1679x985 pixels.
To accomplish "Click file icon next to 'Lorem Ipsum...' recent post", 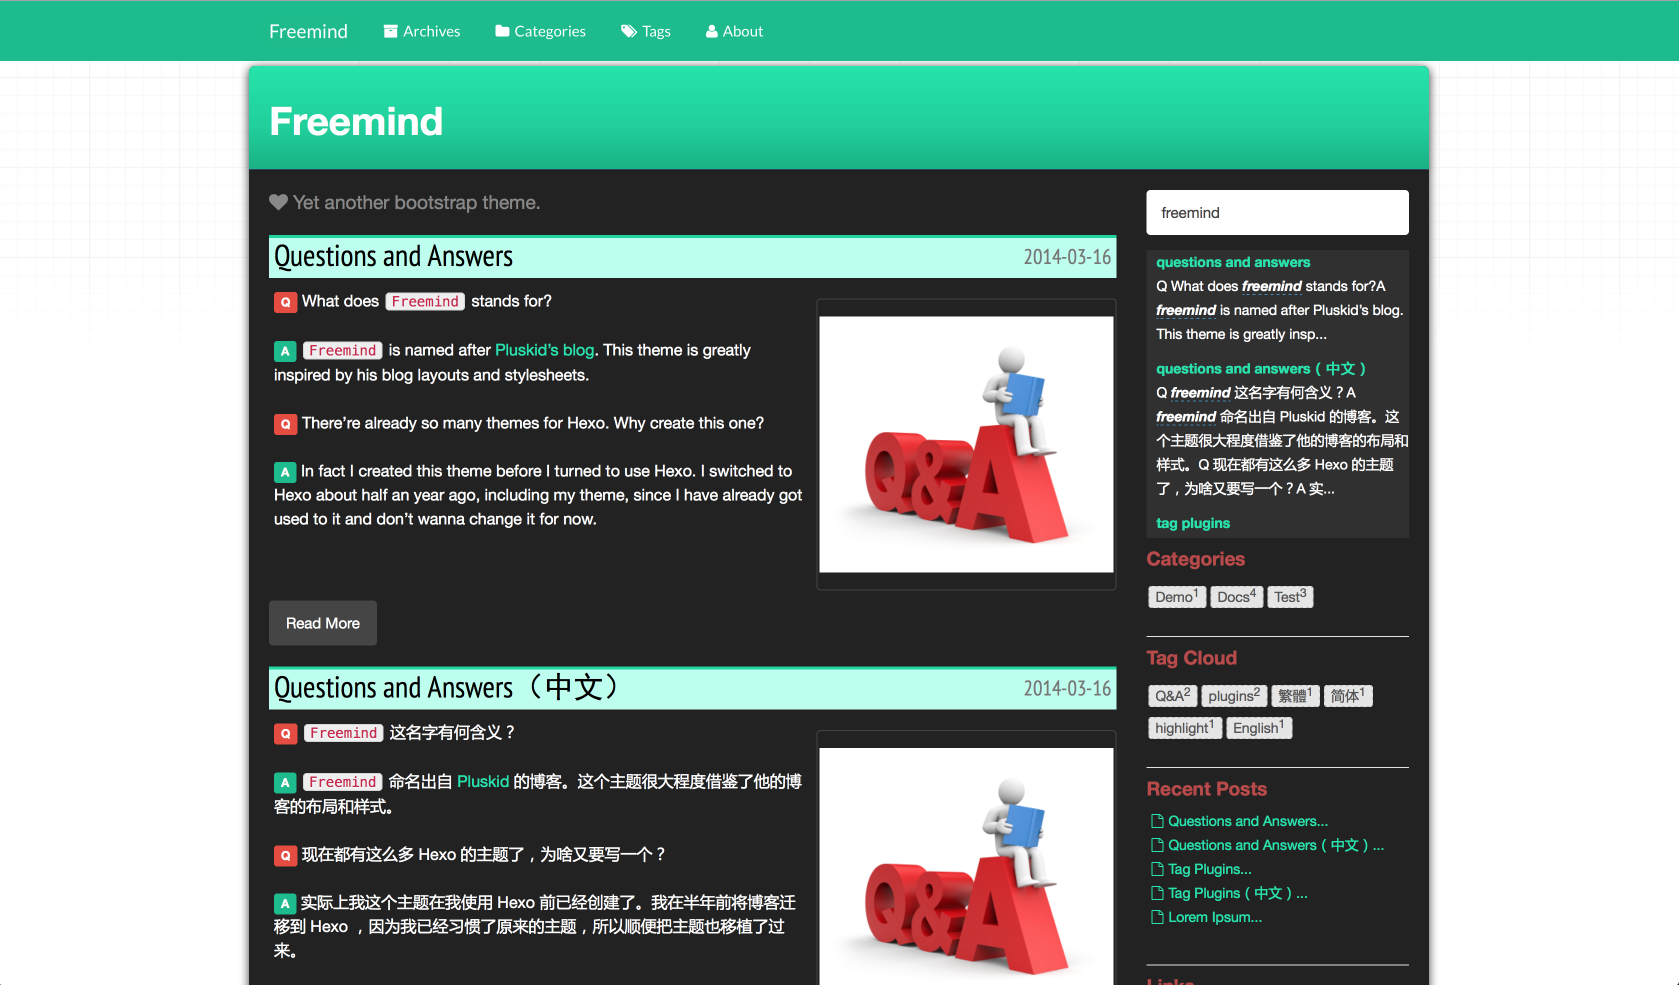I will click(x=1157, y=917).
